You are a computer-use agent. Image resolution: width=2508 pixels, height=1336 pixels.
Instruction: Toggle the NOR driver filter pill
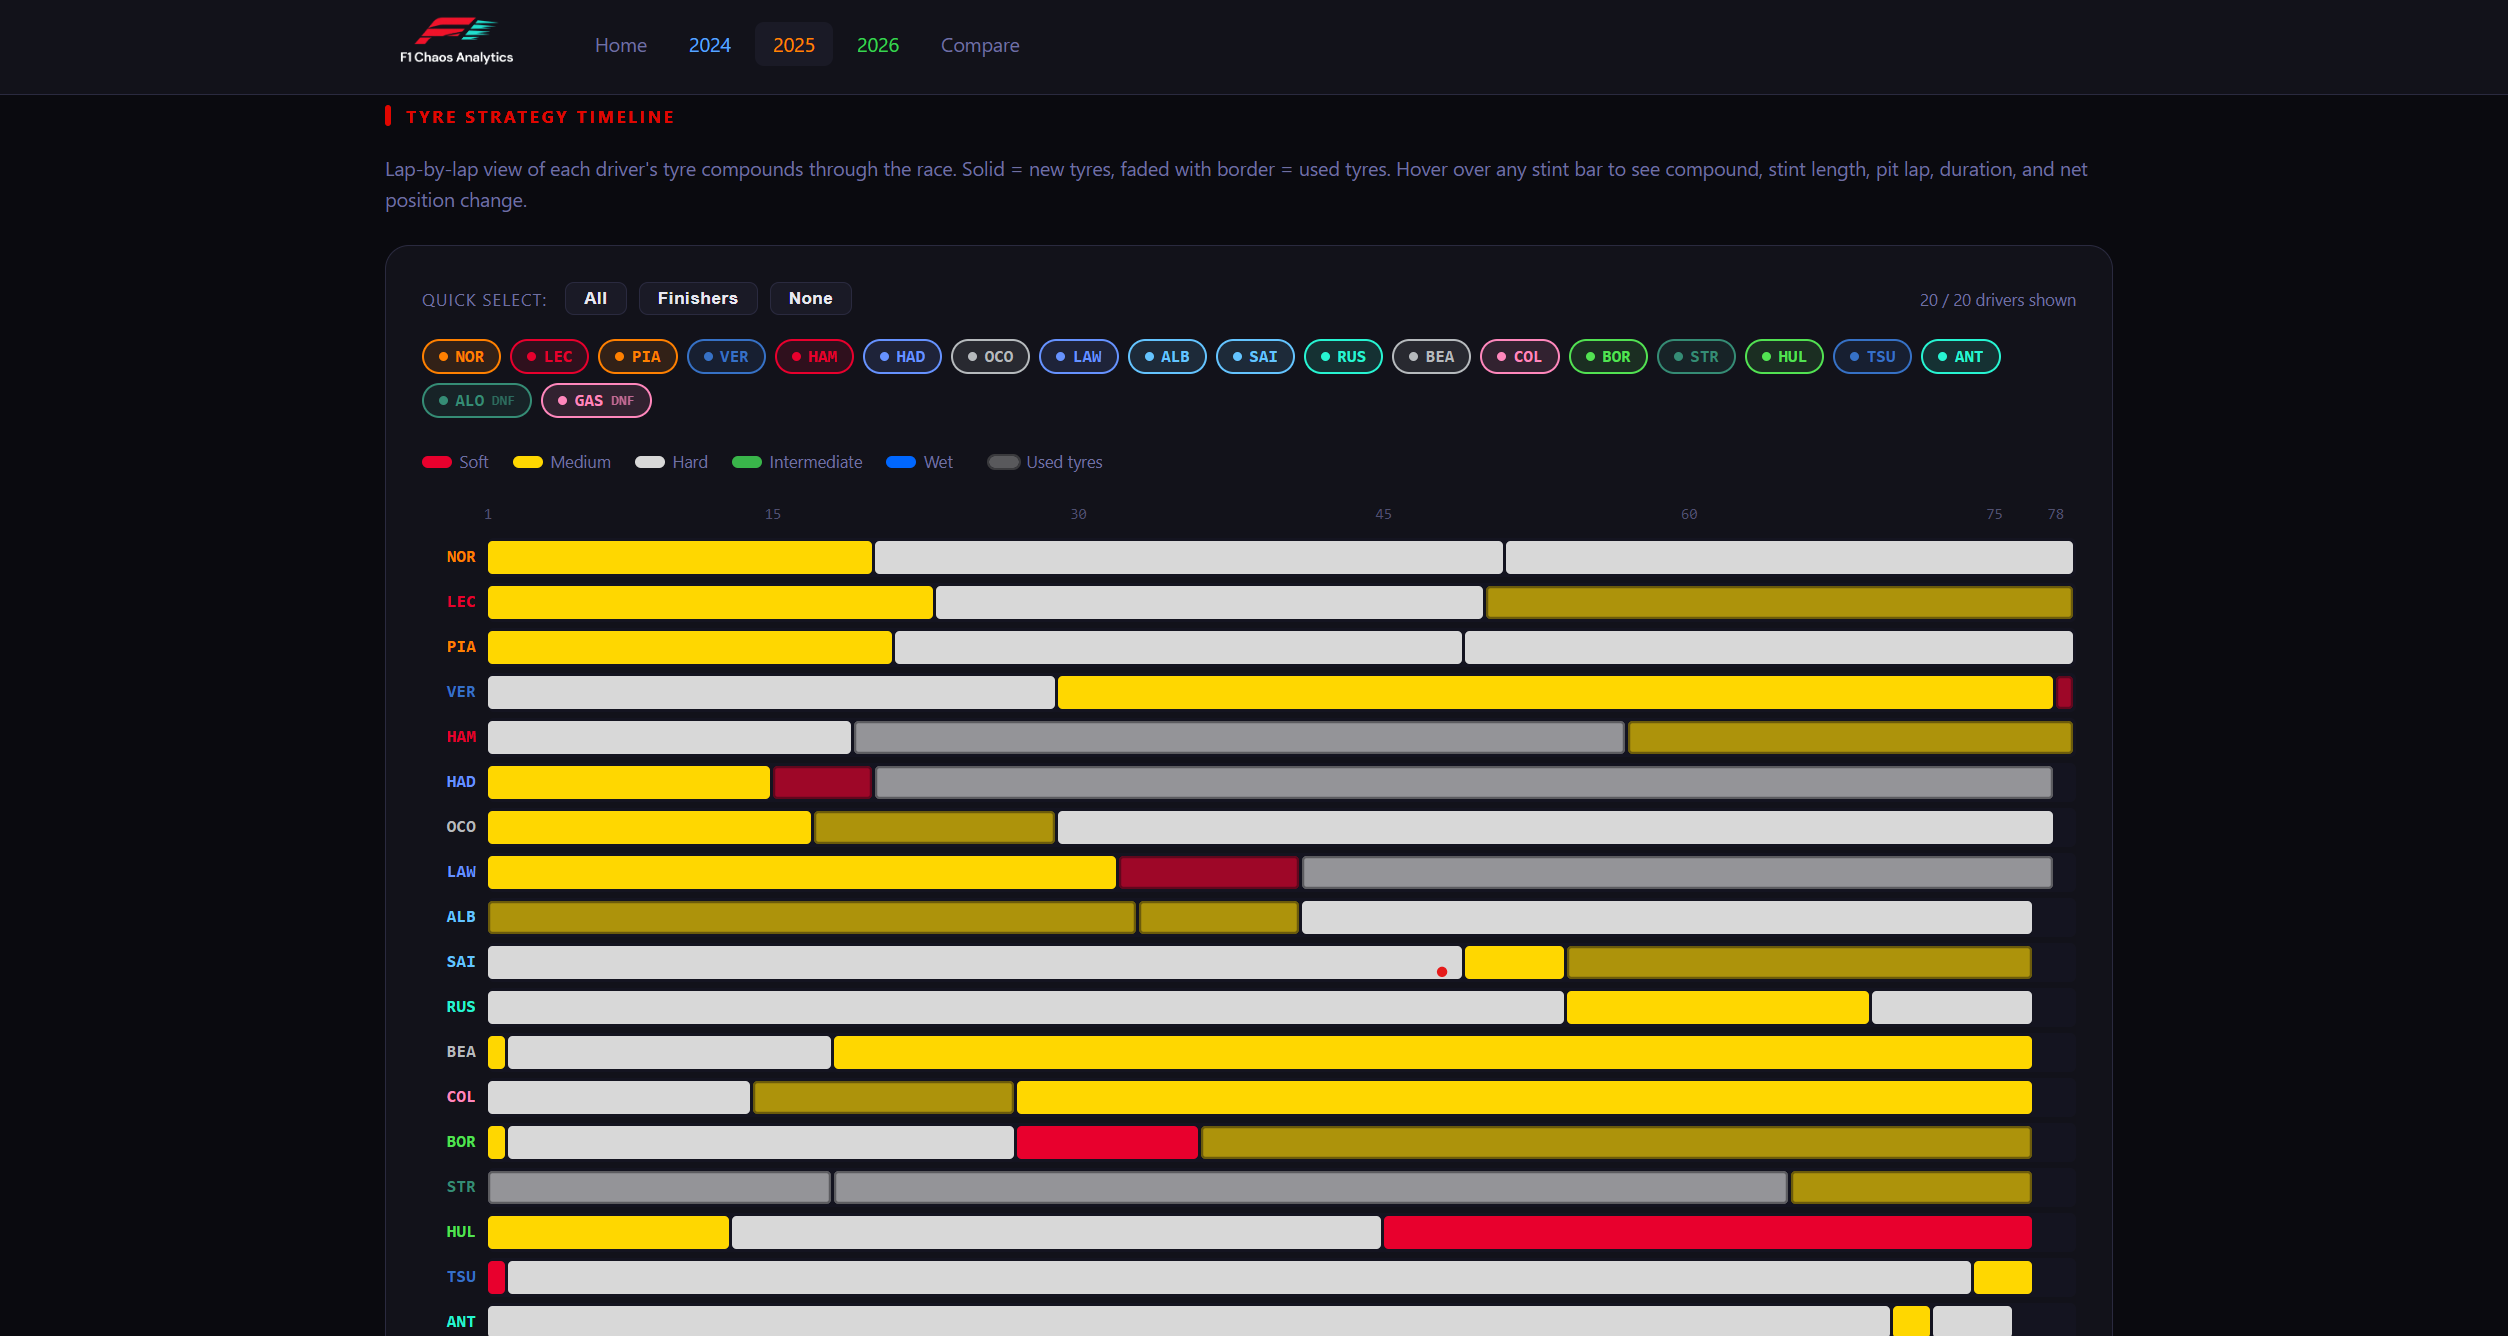[461, 356]
